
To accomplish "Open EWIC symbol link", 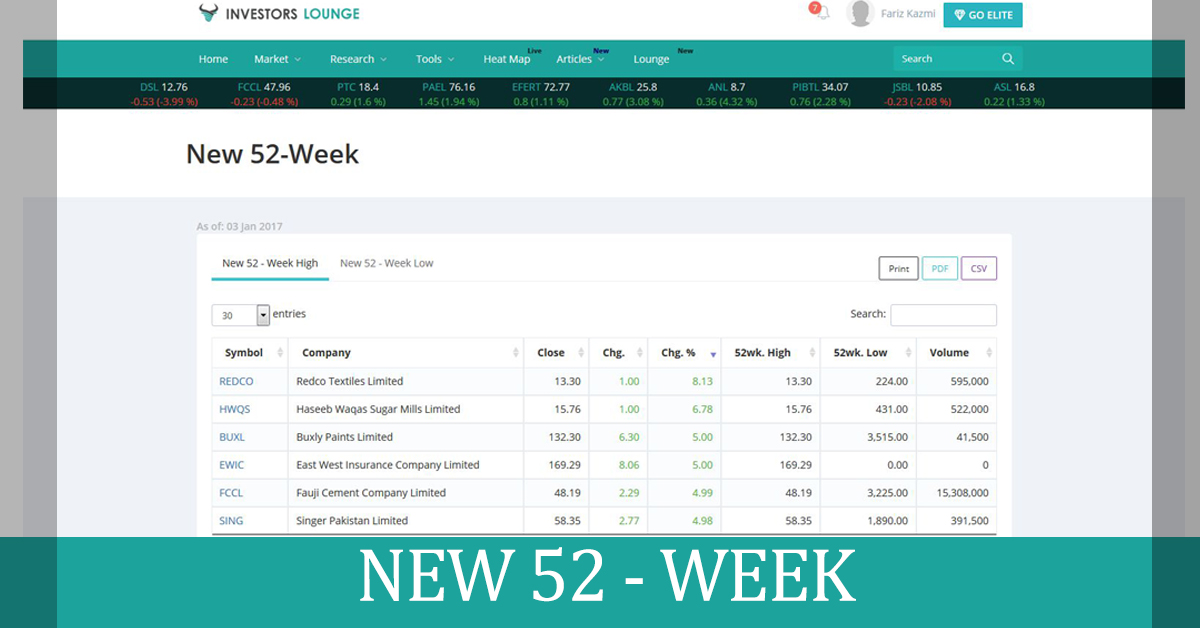I will tap(231, 465).
